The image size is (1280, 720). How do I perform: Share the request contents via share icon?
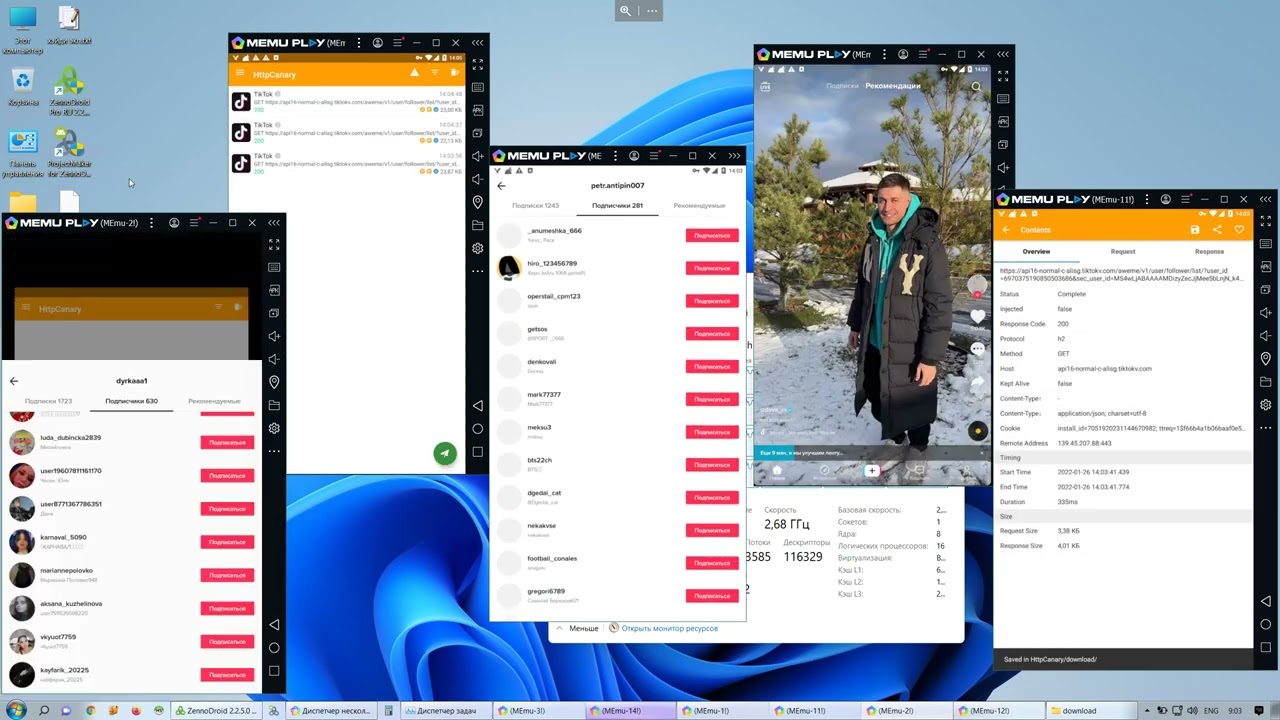(x=1217, y=230)
